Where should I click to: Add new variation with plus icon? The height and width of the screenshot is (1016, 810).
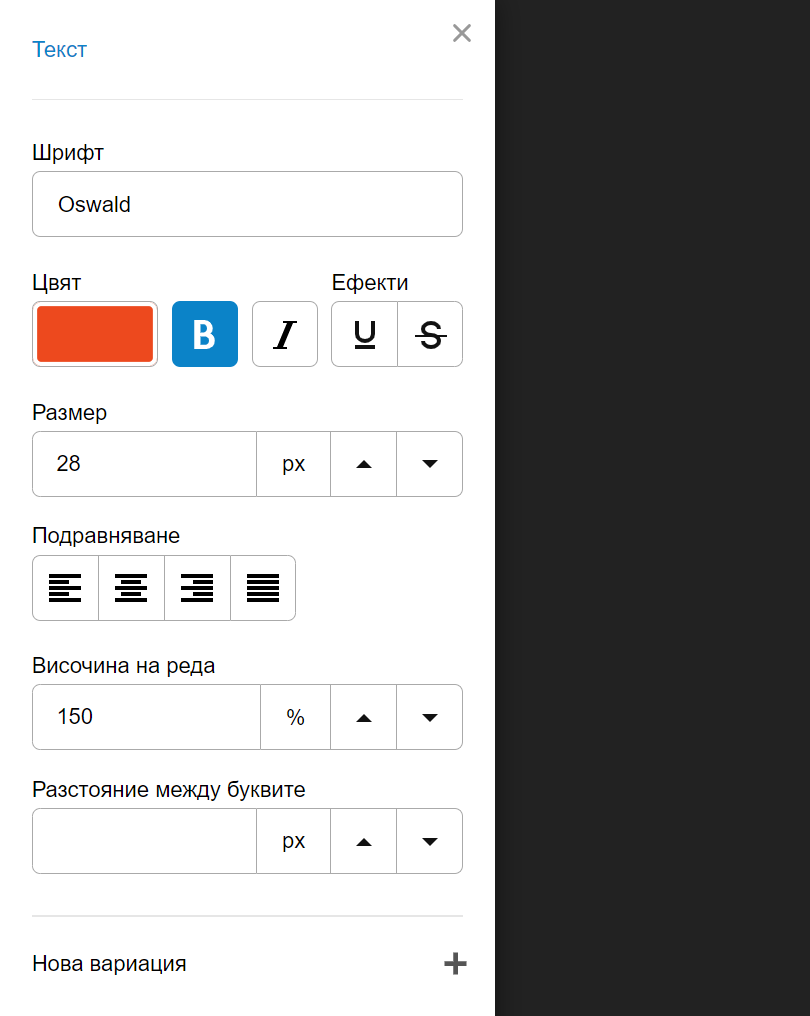click(x=455, y=964)
